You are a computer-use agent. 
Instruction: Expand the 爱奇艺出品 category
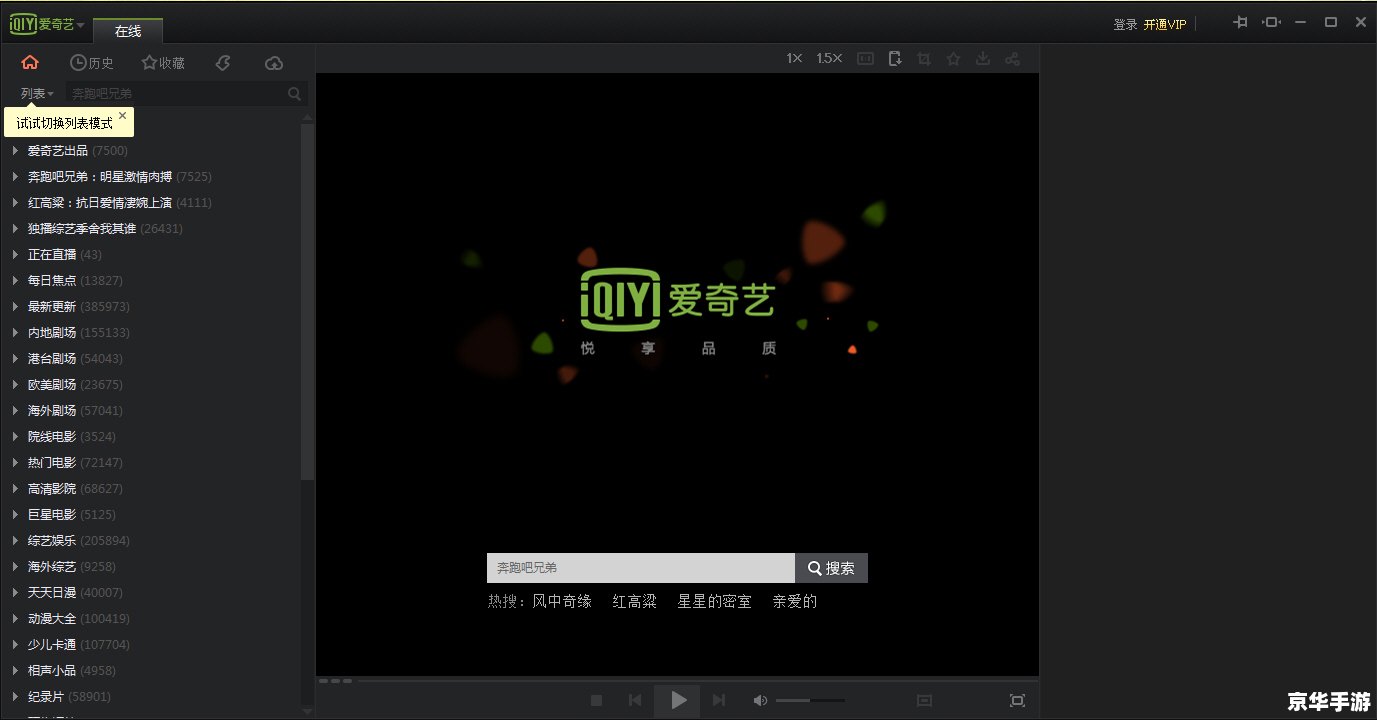(15, 150)
